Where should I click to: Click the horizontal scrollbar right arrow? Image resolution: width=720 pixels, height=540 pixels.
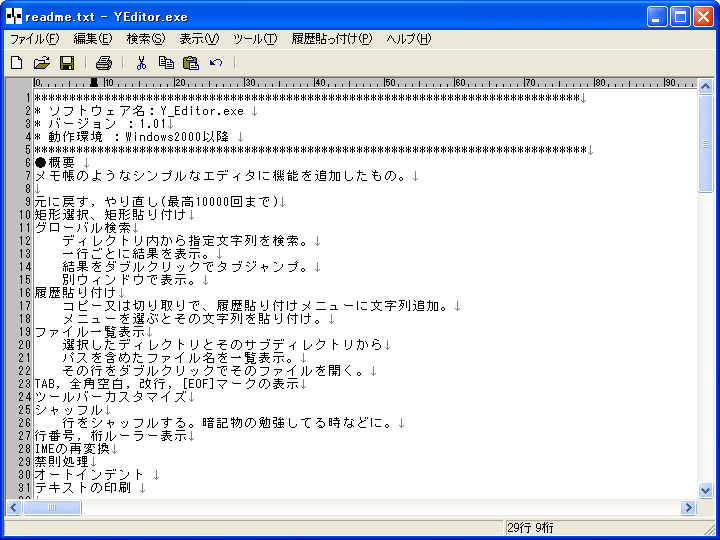pyautogui.click(x=688, y=507)
